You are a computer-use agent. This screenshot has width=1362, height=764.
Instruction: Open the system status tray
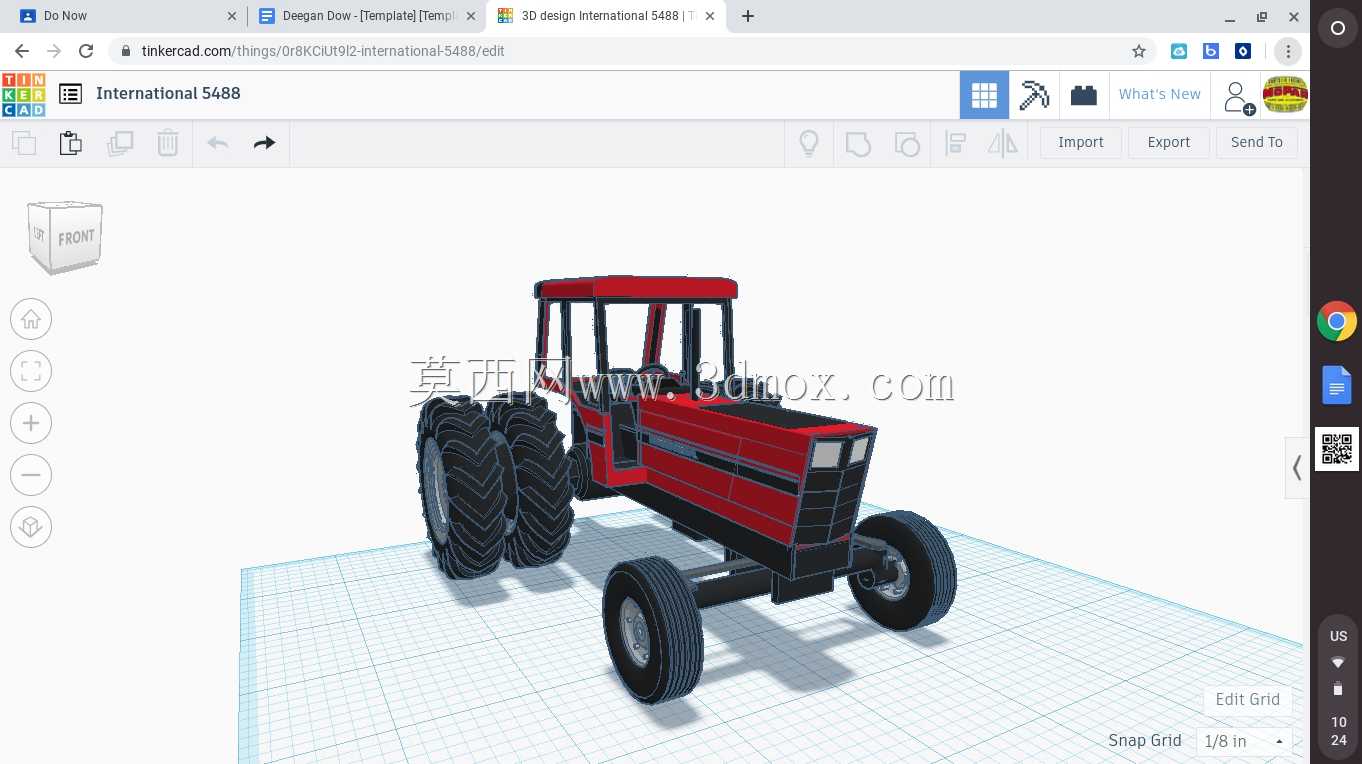[1338, 690]
